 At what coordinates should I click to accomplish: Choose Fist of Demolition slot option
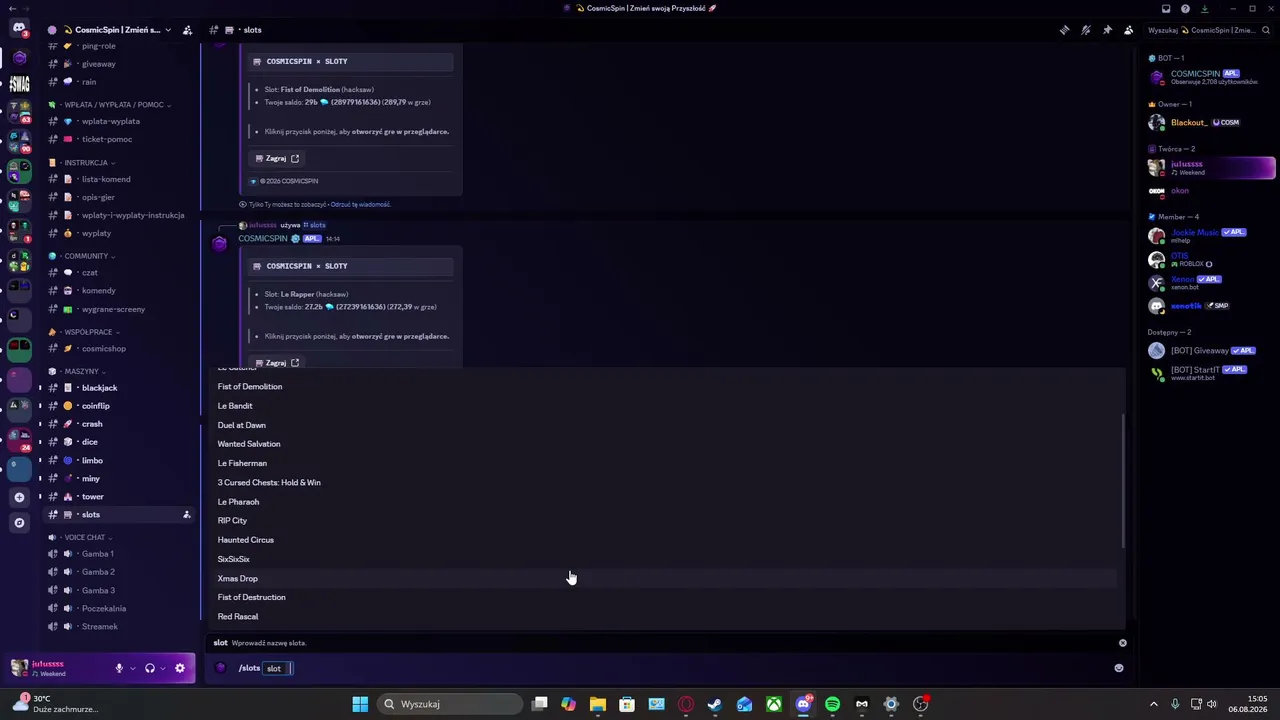tap(666, 387)
